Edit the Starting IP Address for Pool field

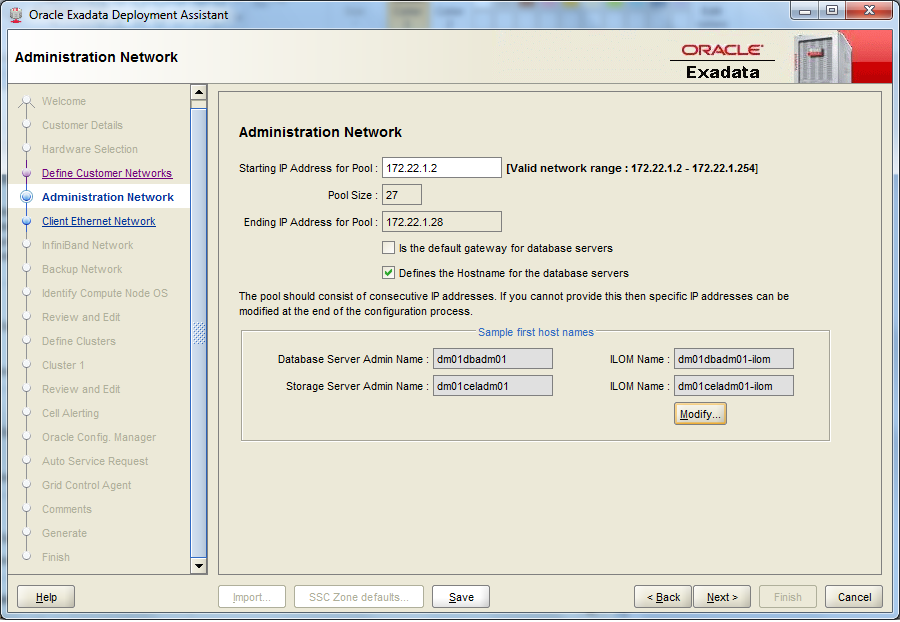[441, 167]
